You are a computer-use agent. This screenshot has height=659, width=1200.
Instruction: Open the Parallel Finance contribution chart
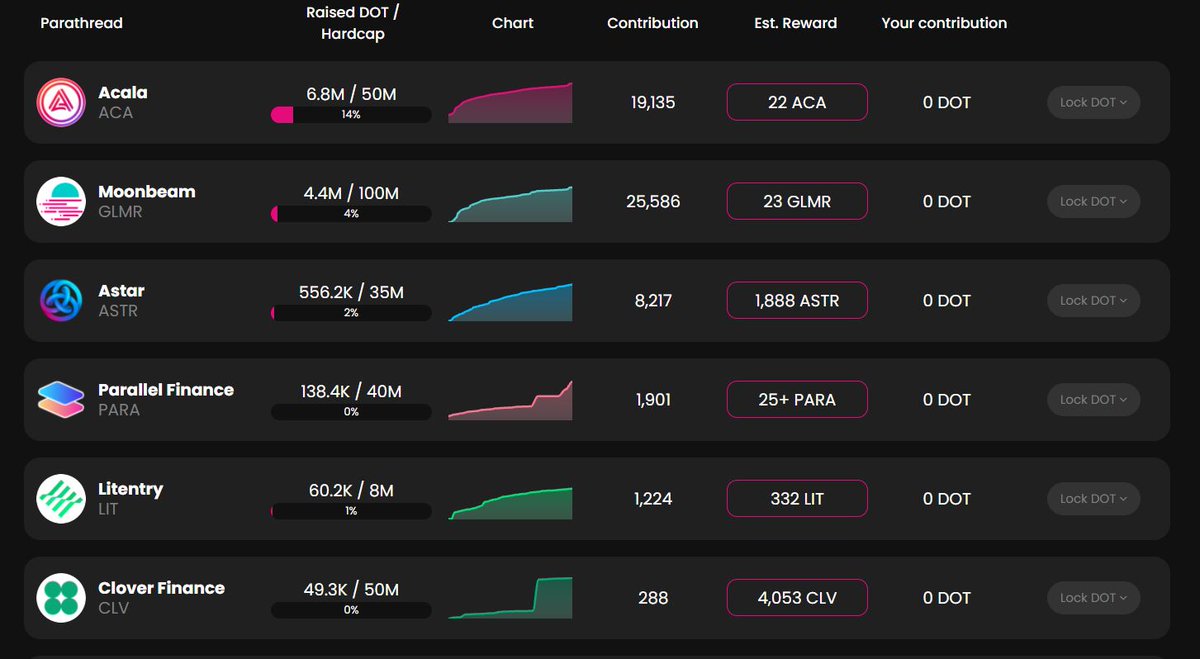click(510, 400)
